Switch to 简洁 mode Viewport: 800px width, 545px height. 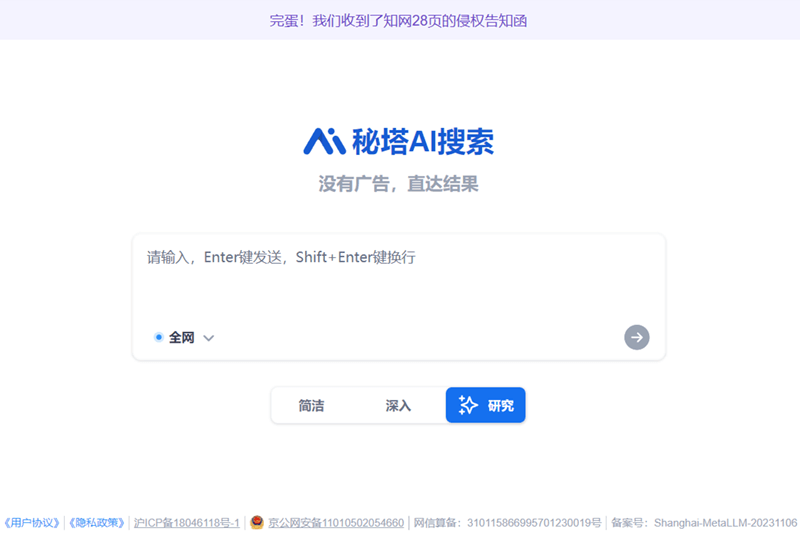tap(311, 405)
